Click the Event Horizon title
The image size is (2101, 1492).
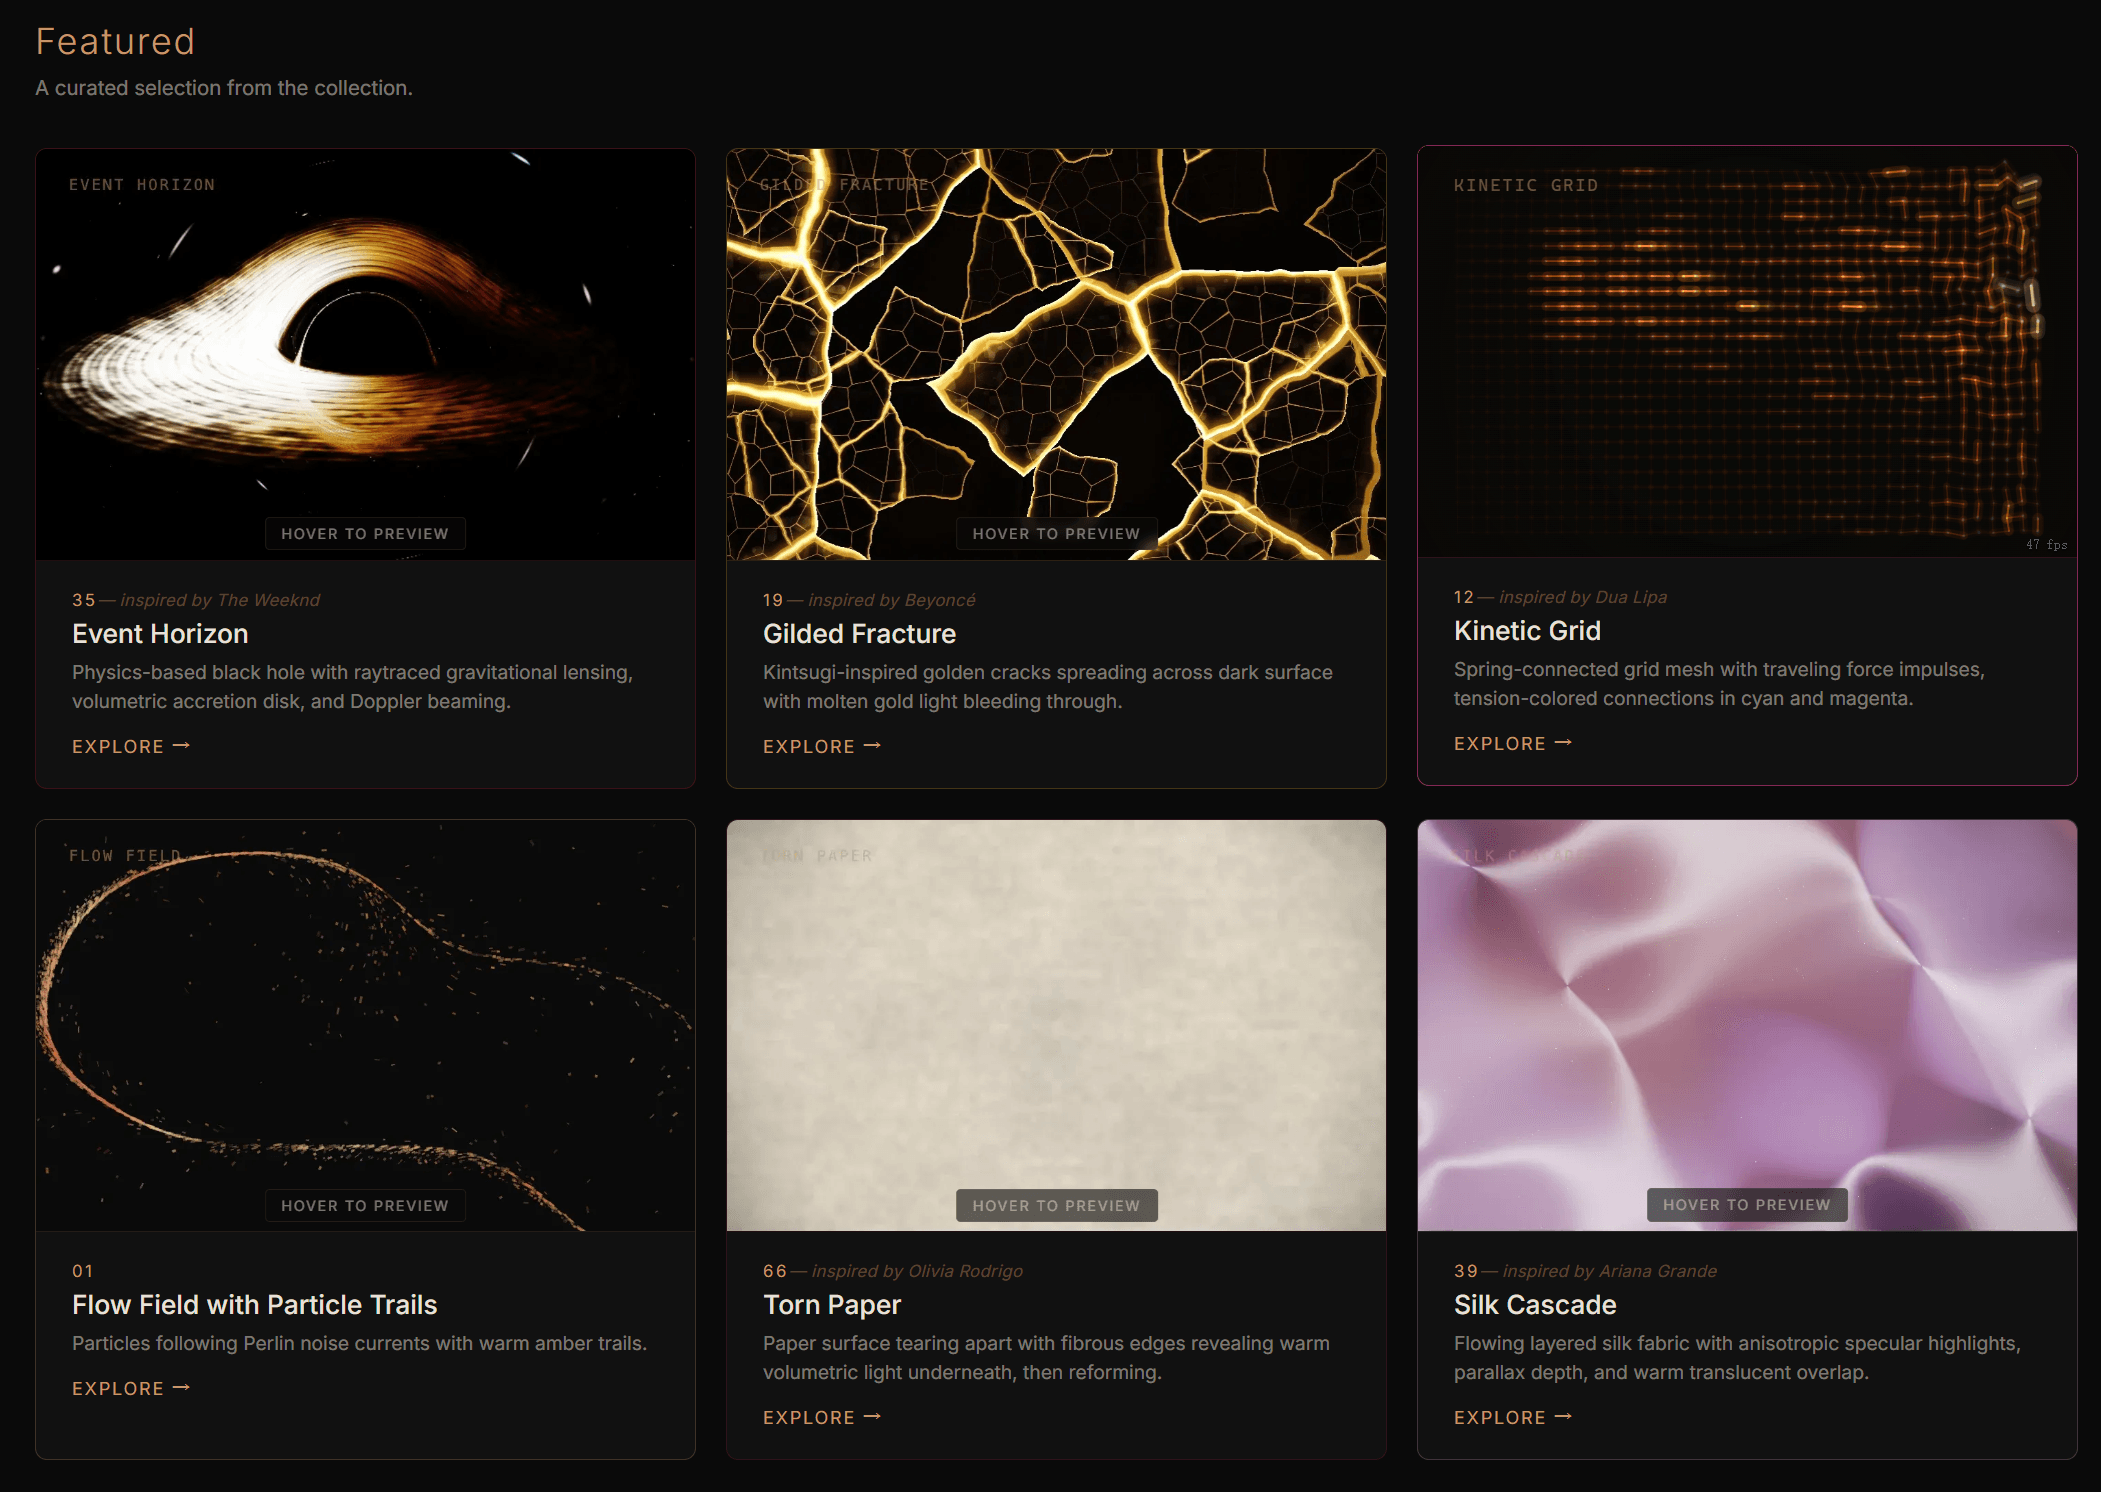(x=160, y=634)
